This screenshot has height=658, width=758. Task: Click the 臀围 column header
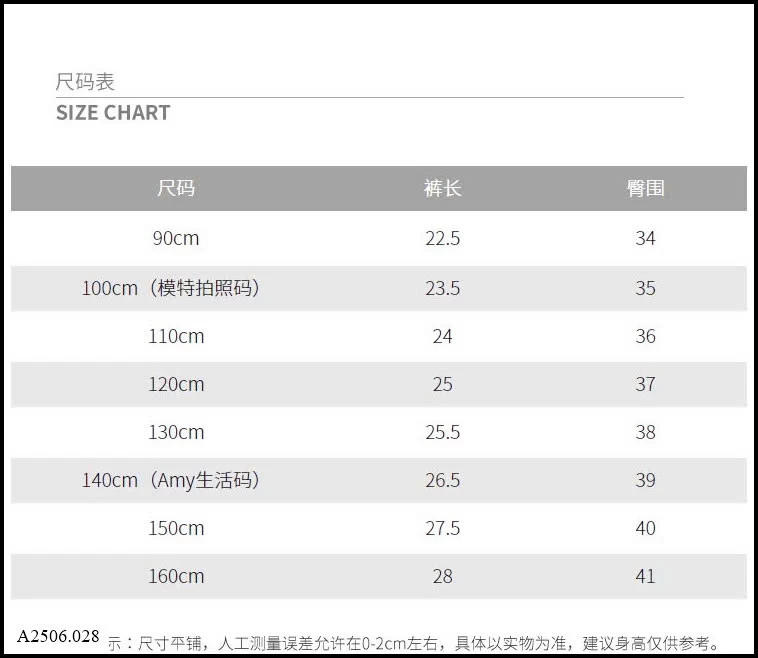tap(645, 188)
